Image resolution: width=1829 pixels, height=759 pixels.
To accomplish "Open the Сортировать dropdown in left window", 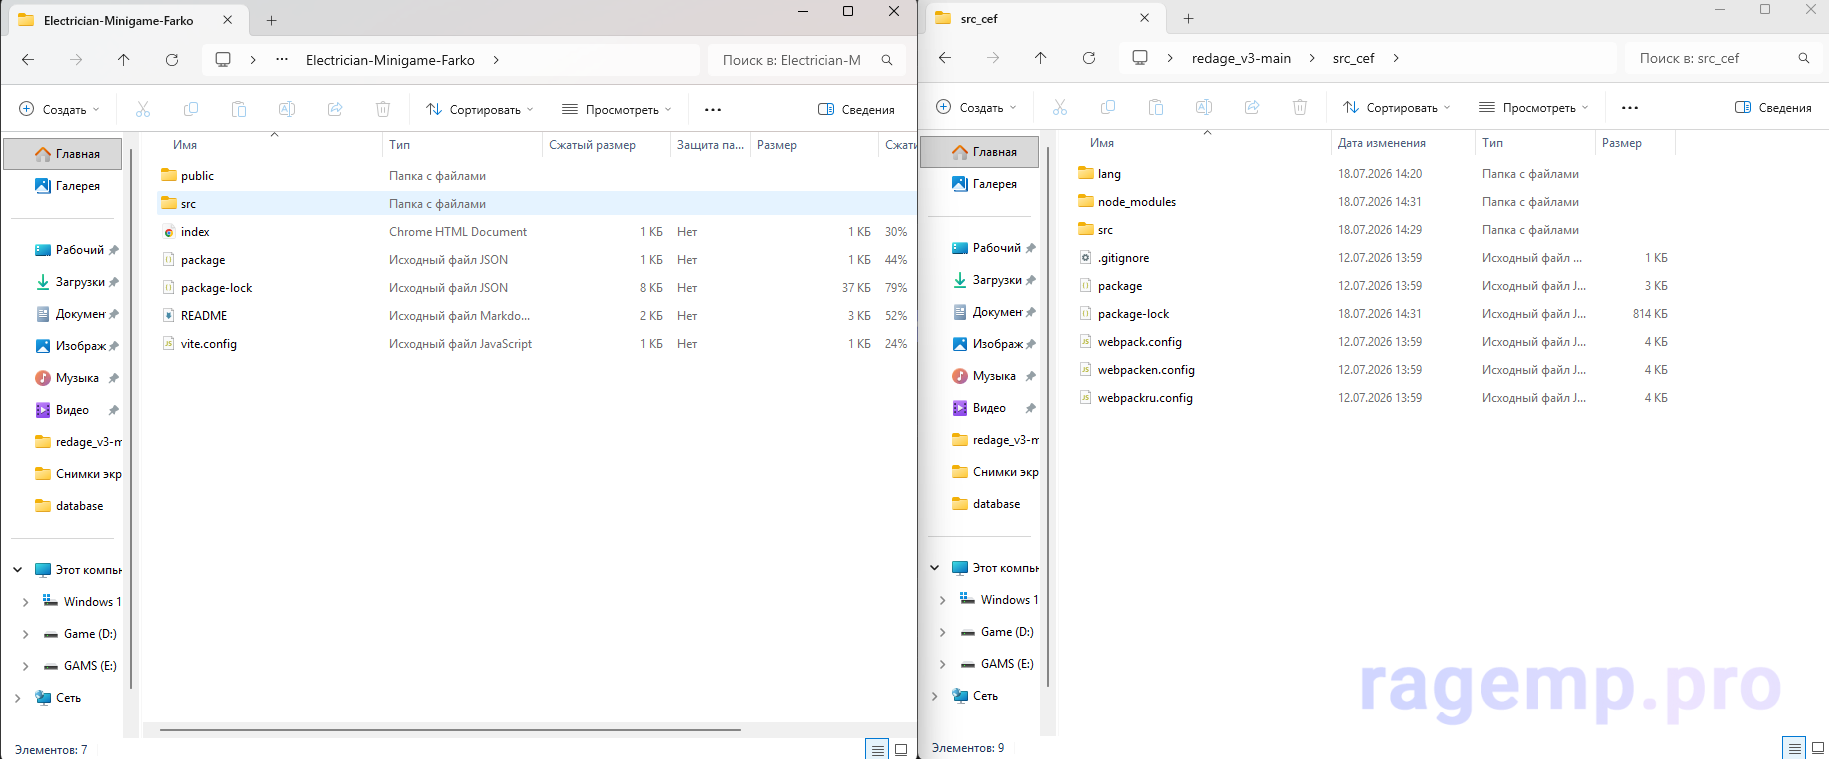I will click(x=480, y=109).
